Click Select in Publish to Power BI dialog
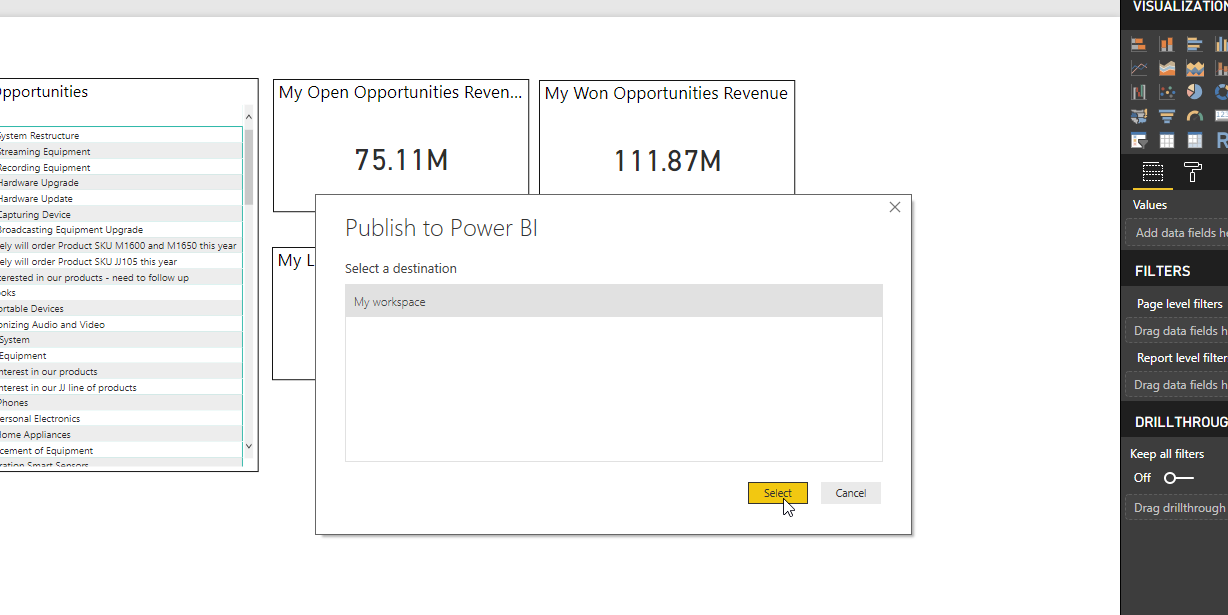This screenshot has width=1228, height=615. tap(778, 493)
